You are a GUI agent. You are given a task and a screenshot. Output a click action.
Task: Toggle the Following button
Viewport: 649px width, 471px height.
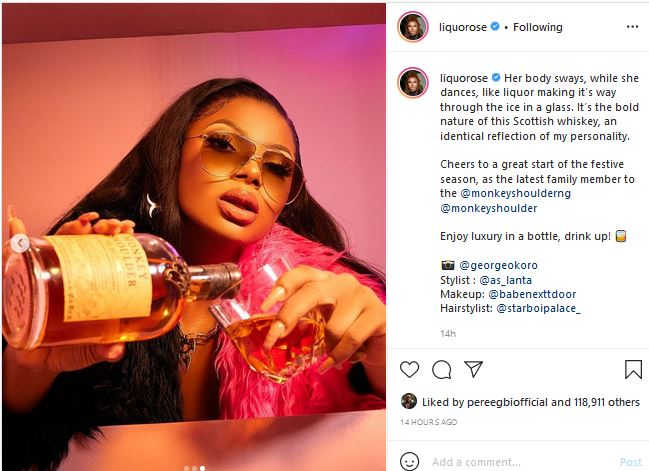(537, 27)
